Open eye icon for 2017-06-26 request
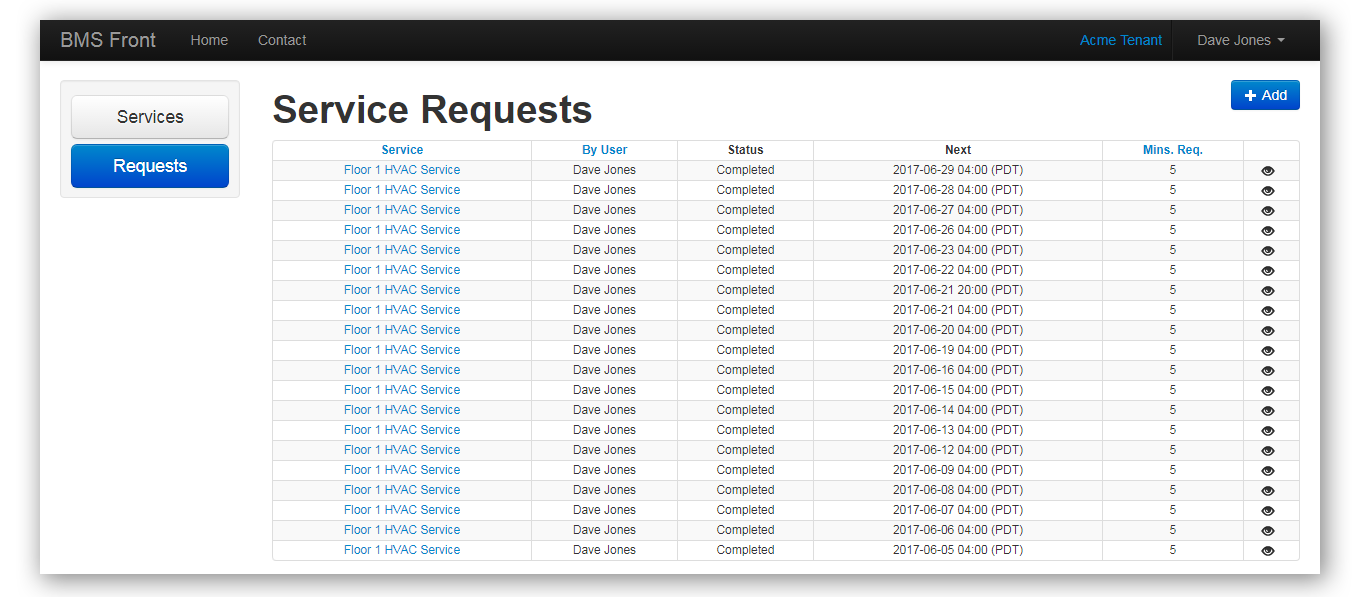This screenshot has width=1360, height=597. tap(1268, 231)
